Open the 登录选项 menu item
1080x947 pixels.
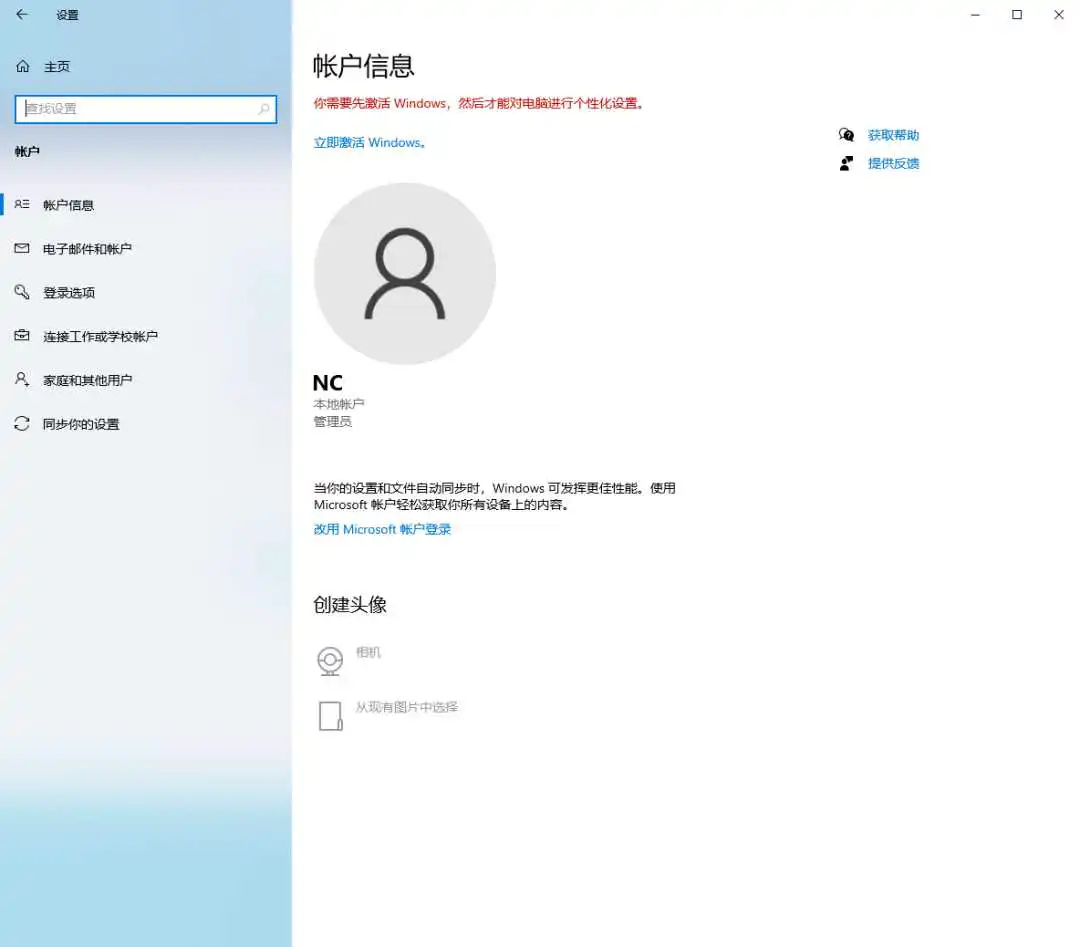(x=69, y=293)
